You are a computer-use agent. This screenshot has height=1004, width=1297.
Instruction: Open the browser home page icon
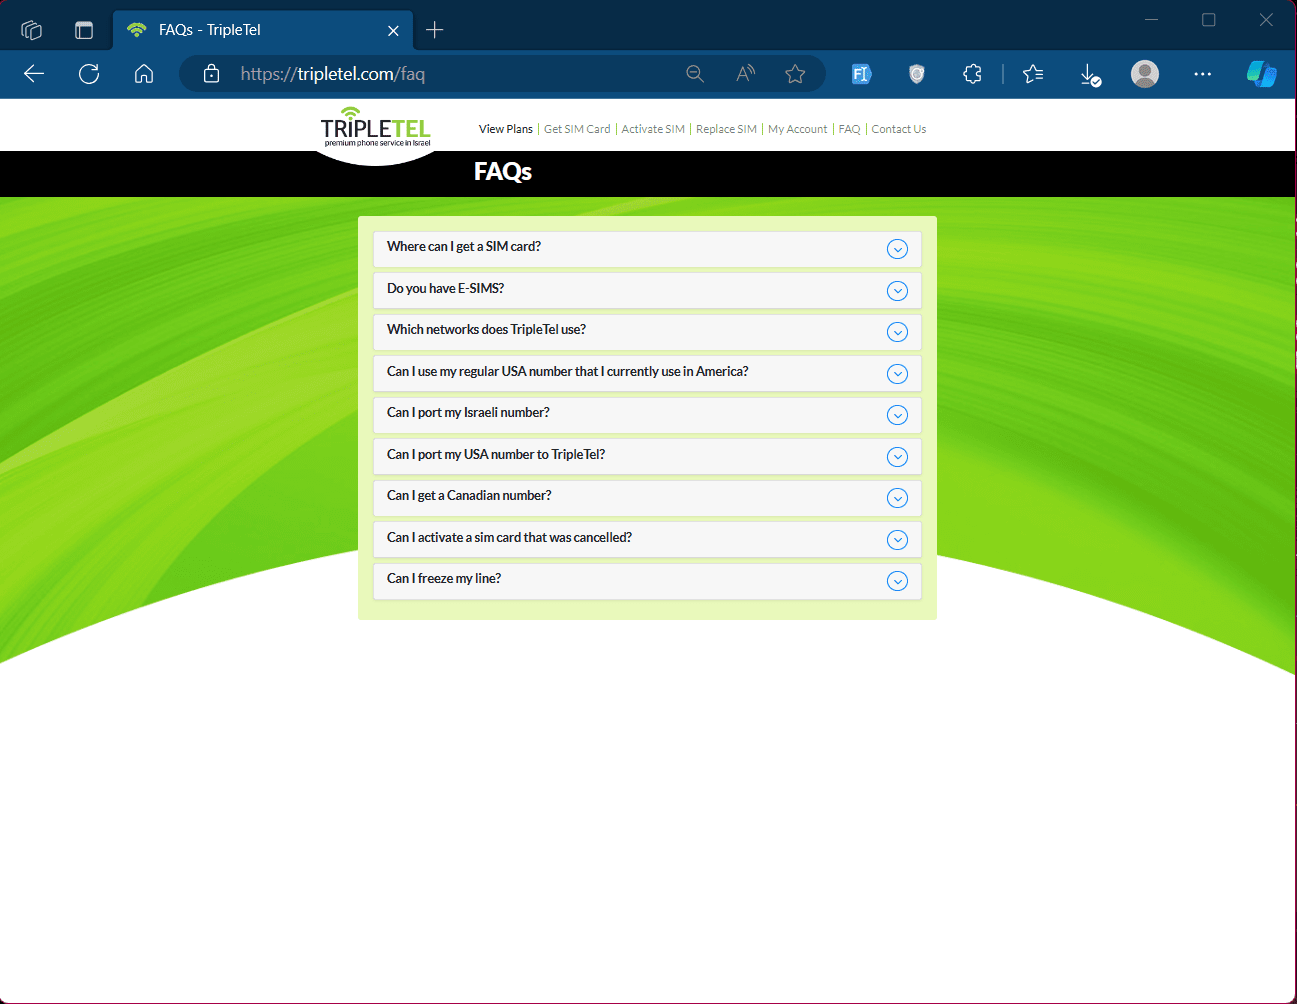pyautogui.click(x=144, y=74)
